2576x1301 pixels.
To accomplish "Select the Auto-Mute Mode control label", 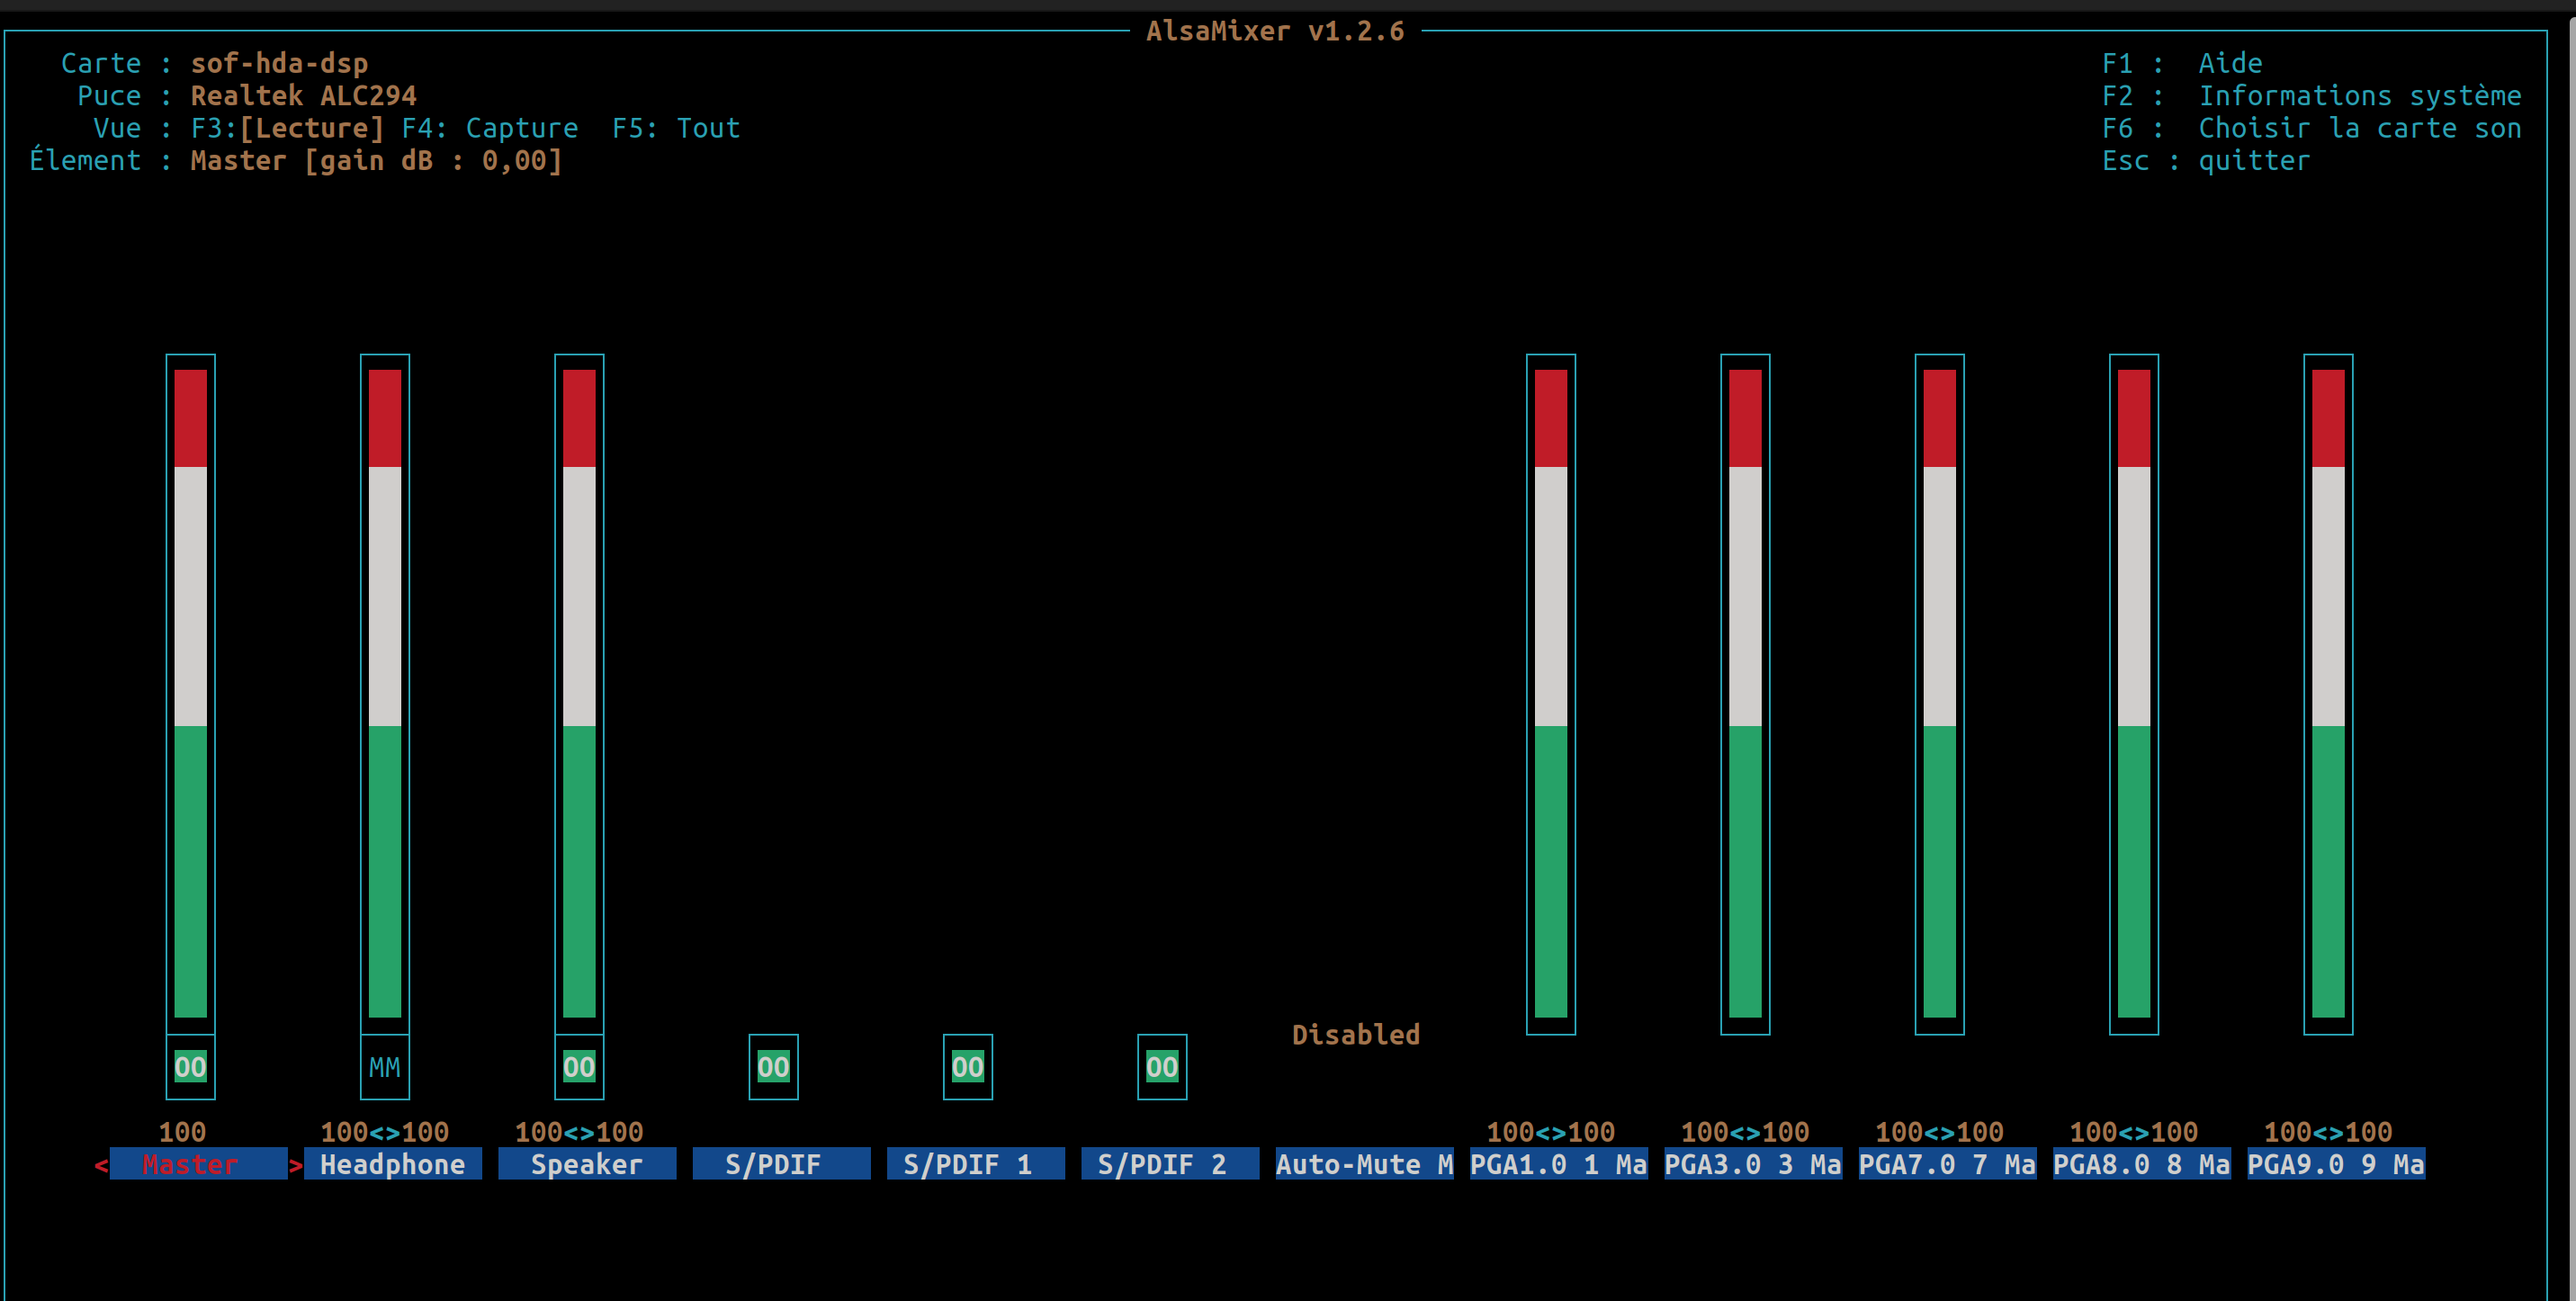I will tap(1364, 1164).
